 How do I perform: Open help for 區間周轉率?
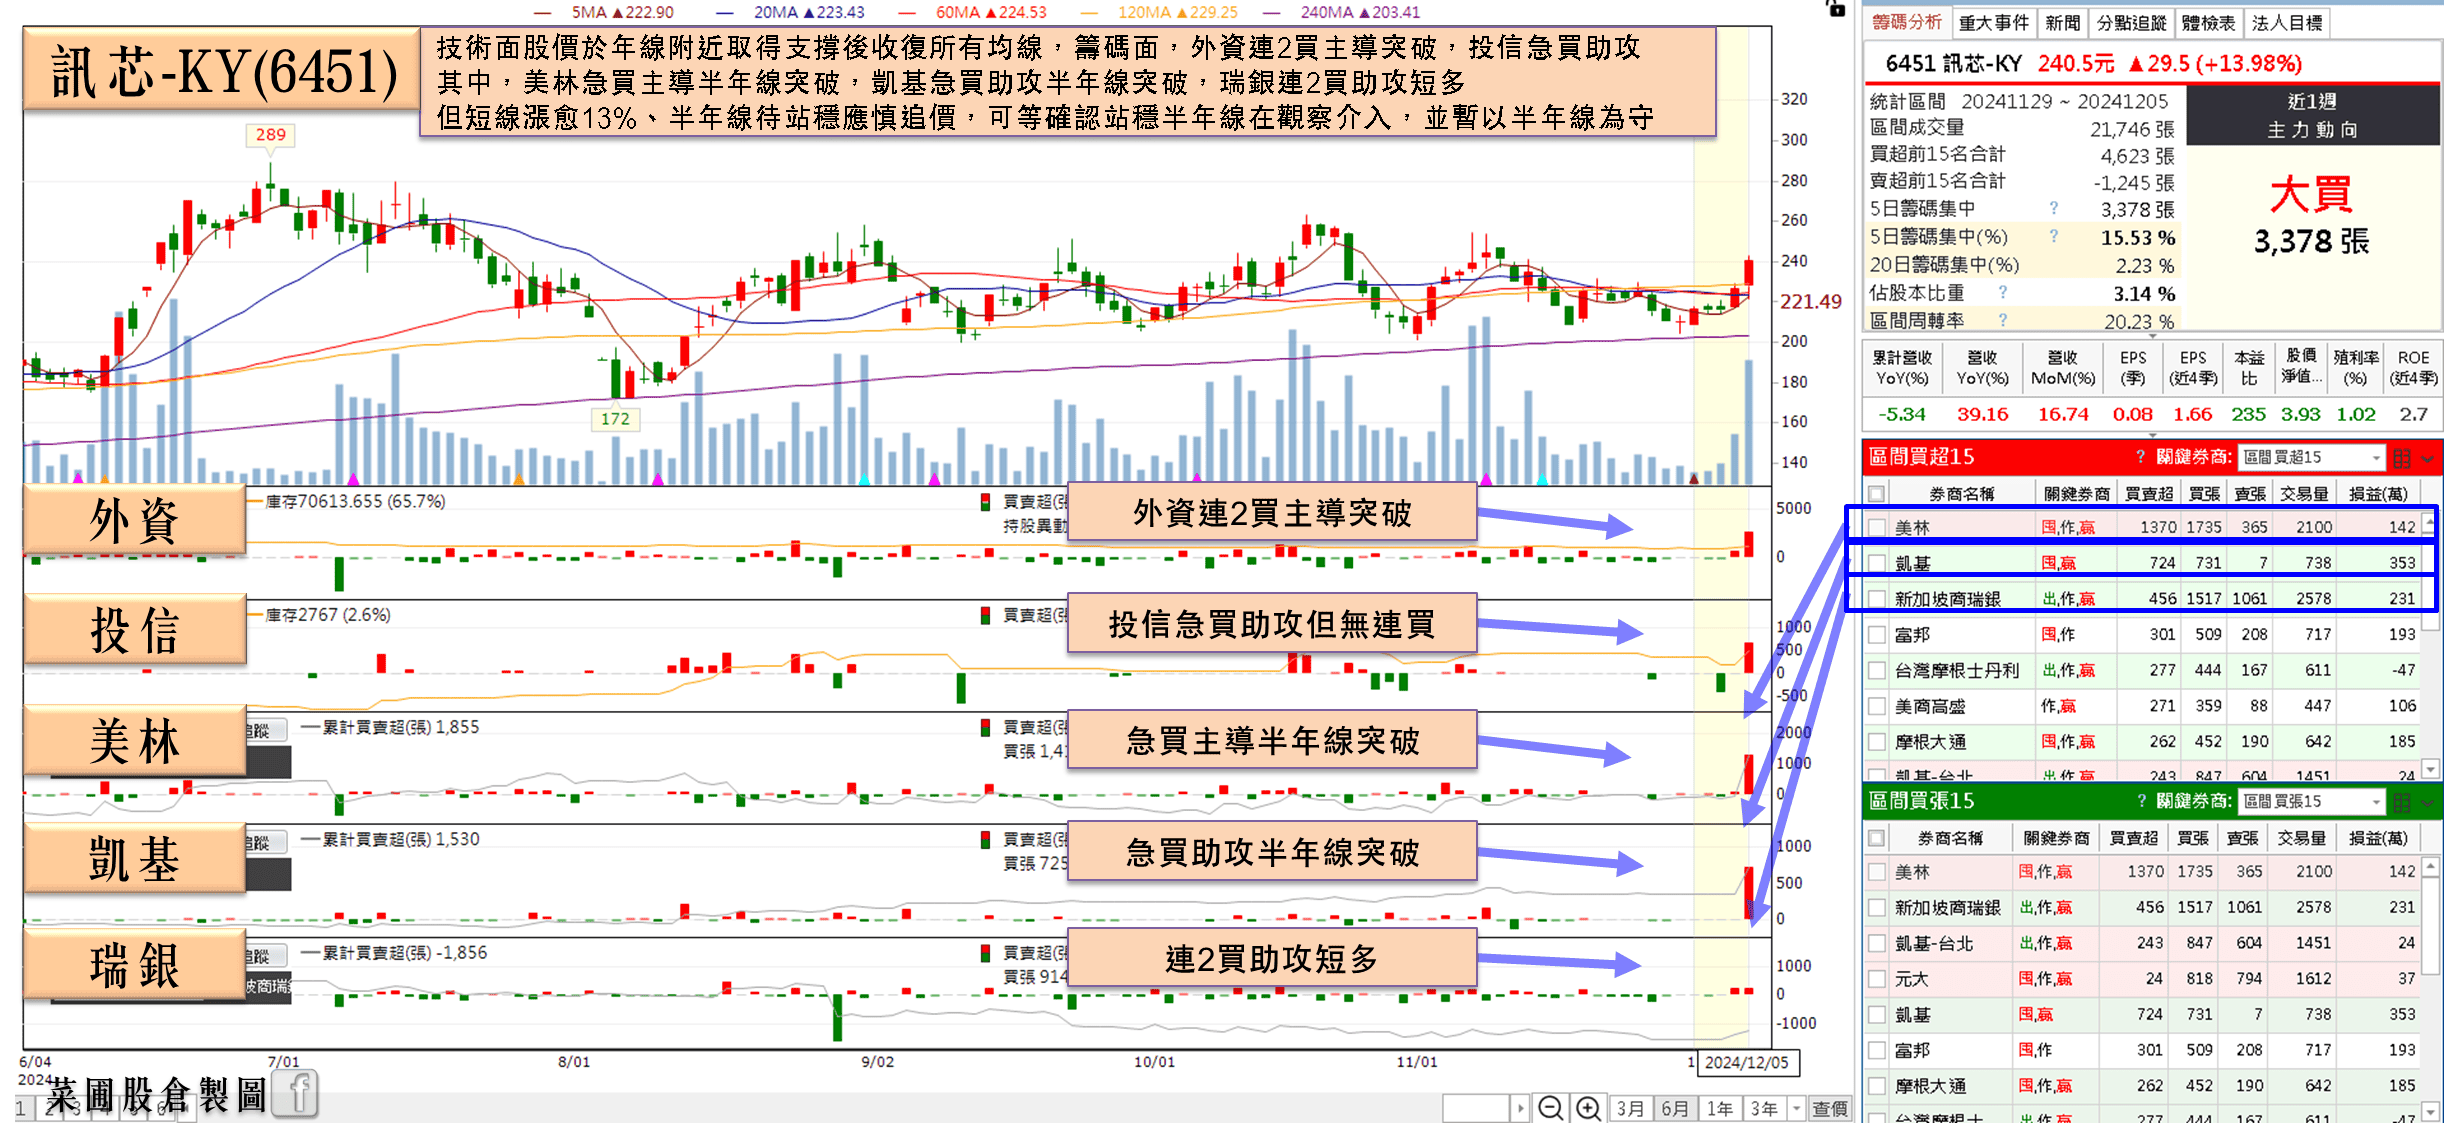[2003, 320]
